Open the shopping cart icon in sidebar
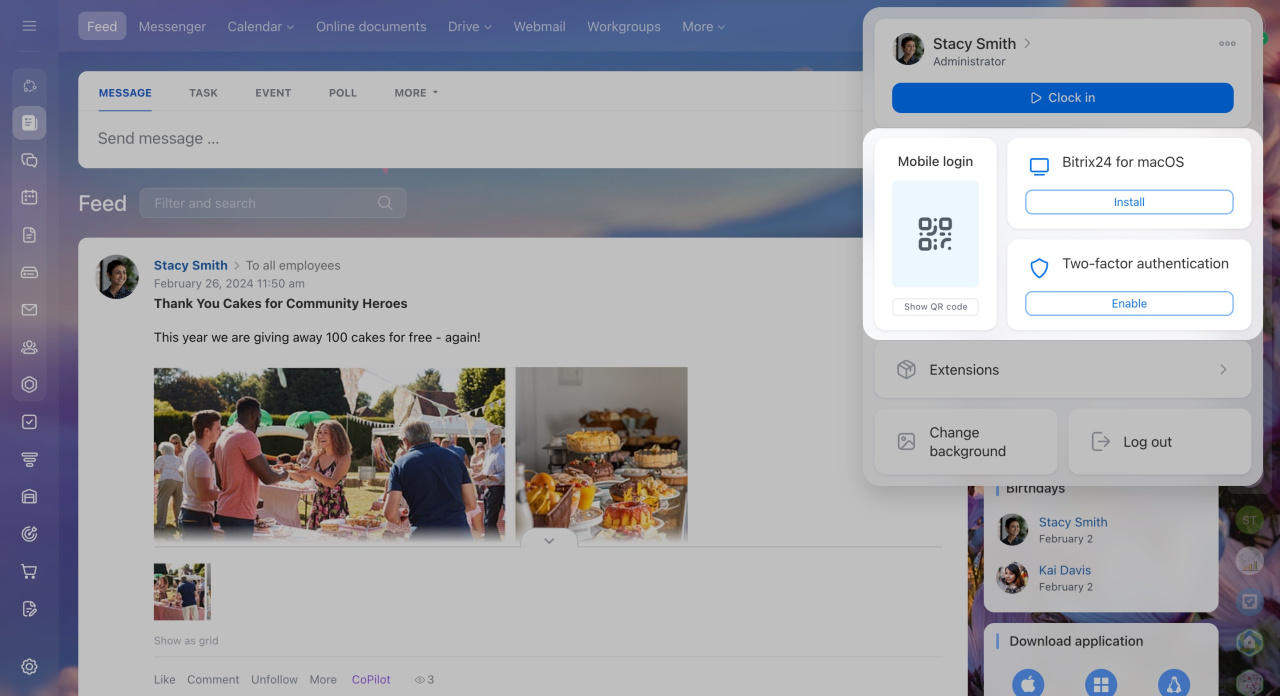Viewport: 1280px width, 696px height. tap(29, 572)
